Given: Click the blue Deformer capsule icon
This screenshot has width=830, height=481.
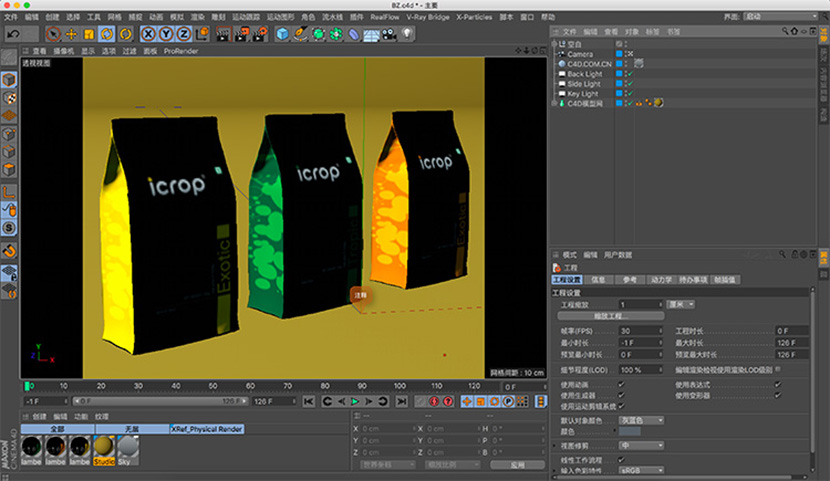Looking at the screenshot, I should point(354,34).
